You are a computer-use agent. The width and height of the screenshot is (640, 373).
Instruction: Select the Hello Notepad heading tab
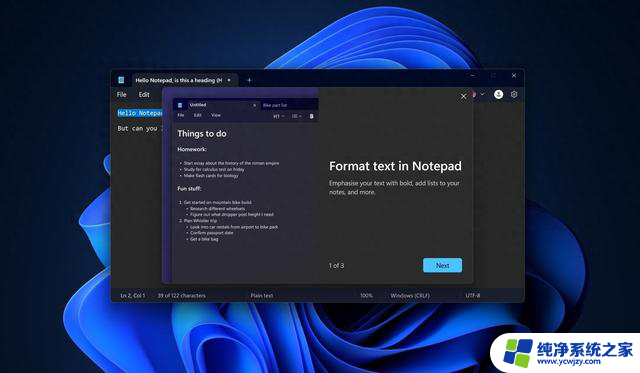click(178, 80)
